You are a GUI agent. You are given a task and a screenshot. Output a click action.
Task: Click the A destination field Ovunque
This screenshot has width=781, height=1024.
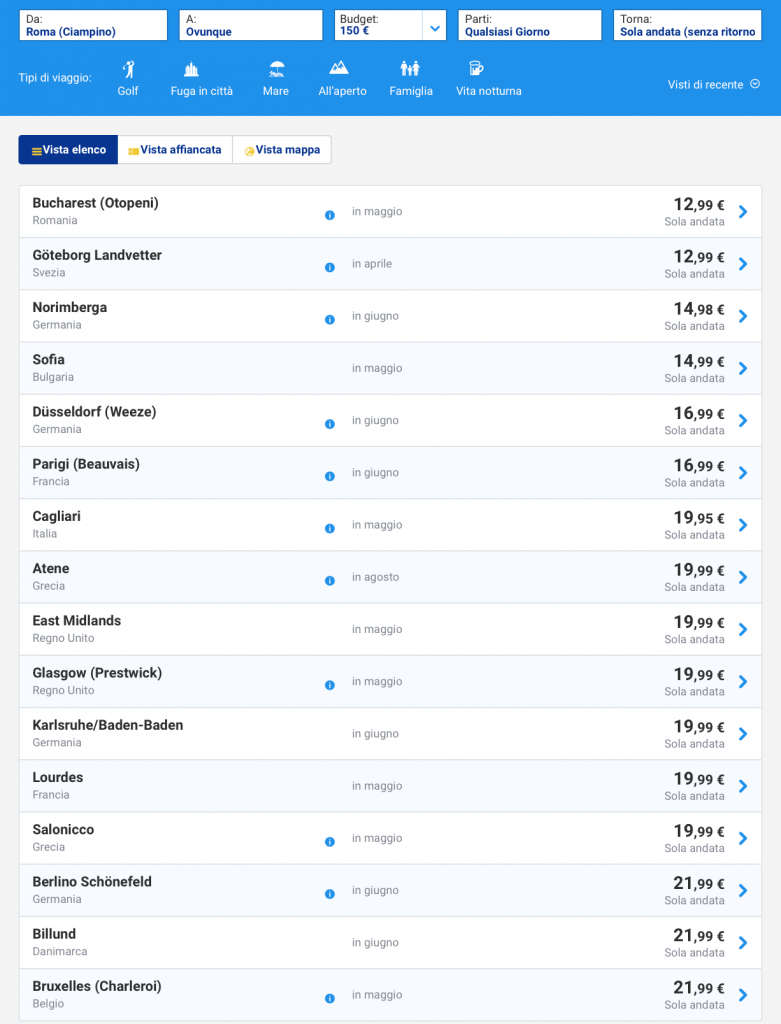point(250,26)
